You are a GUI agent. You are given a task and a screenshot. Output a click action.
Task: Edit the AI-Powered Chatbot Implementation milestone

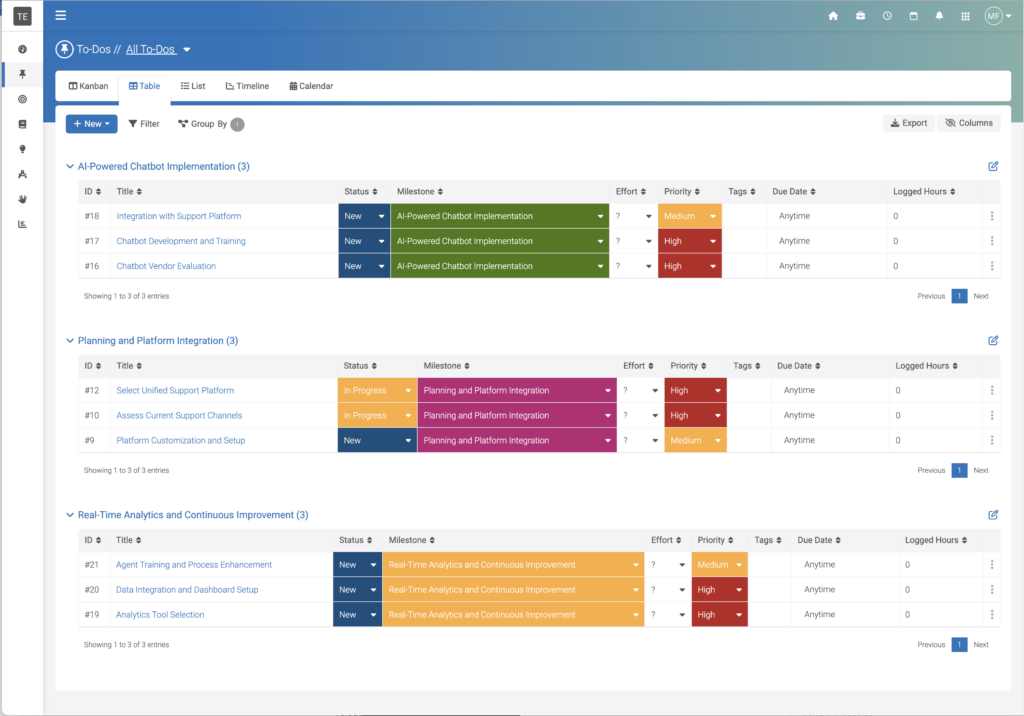992,167
